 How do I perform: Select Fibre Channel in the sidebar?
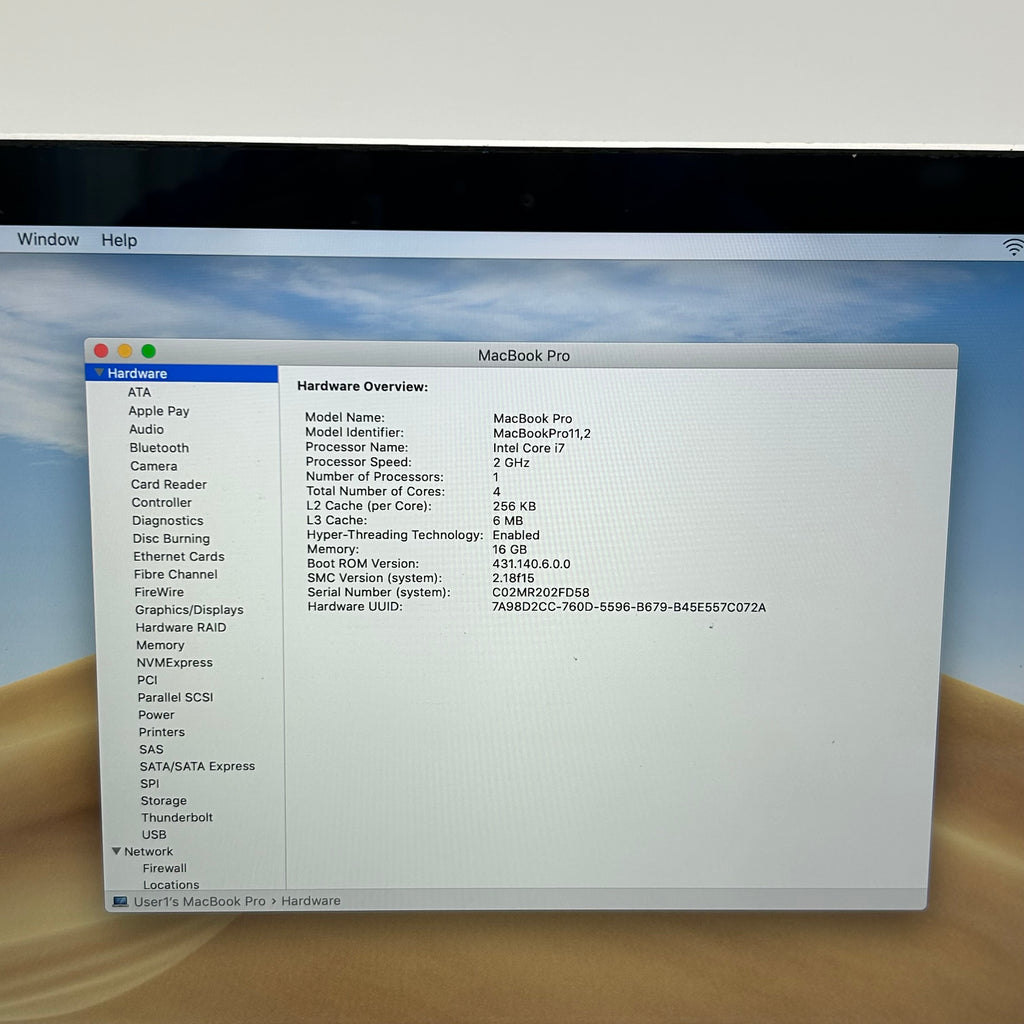(x=176, y=574)
